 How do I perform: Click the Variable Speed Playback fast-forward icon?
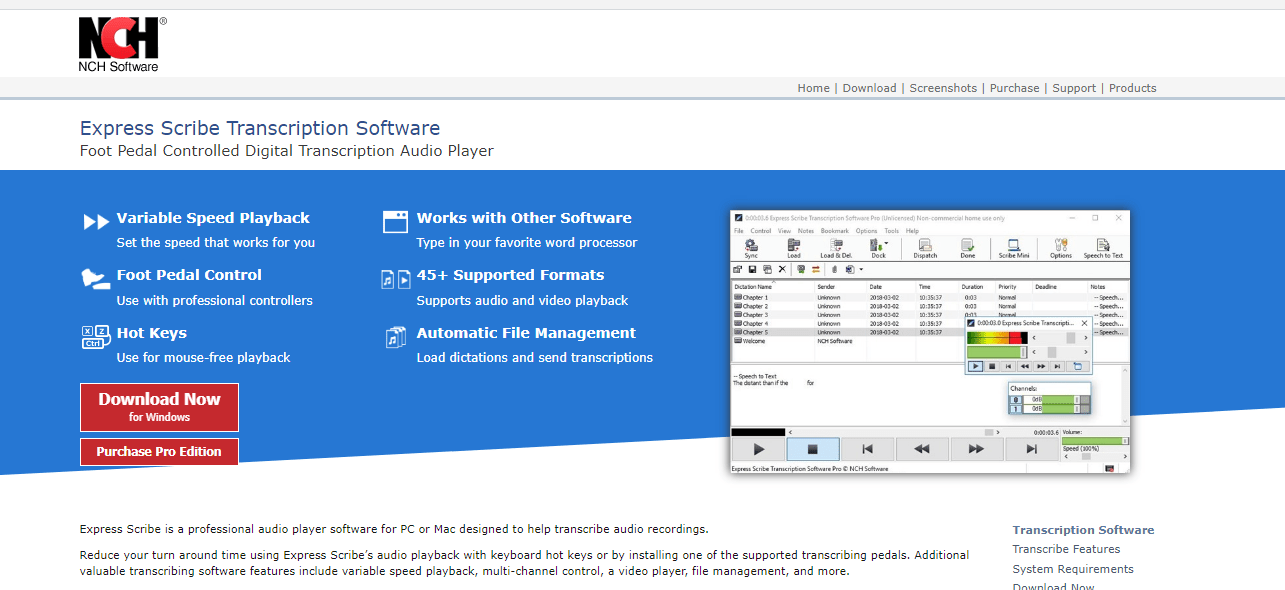[96, 222]
